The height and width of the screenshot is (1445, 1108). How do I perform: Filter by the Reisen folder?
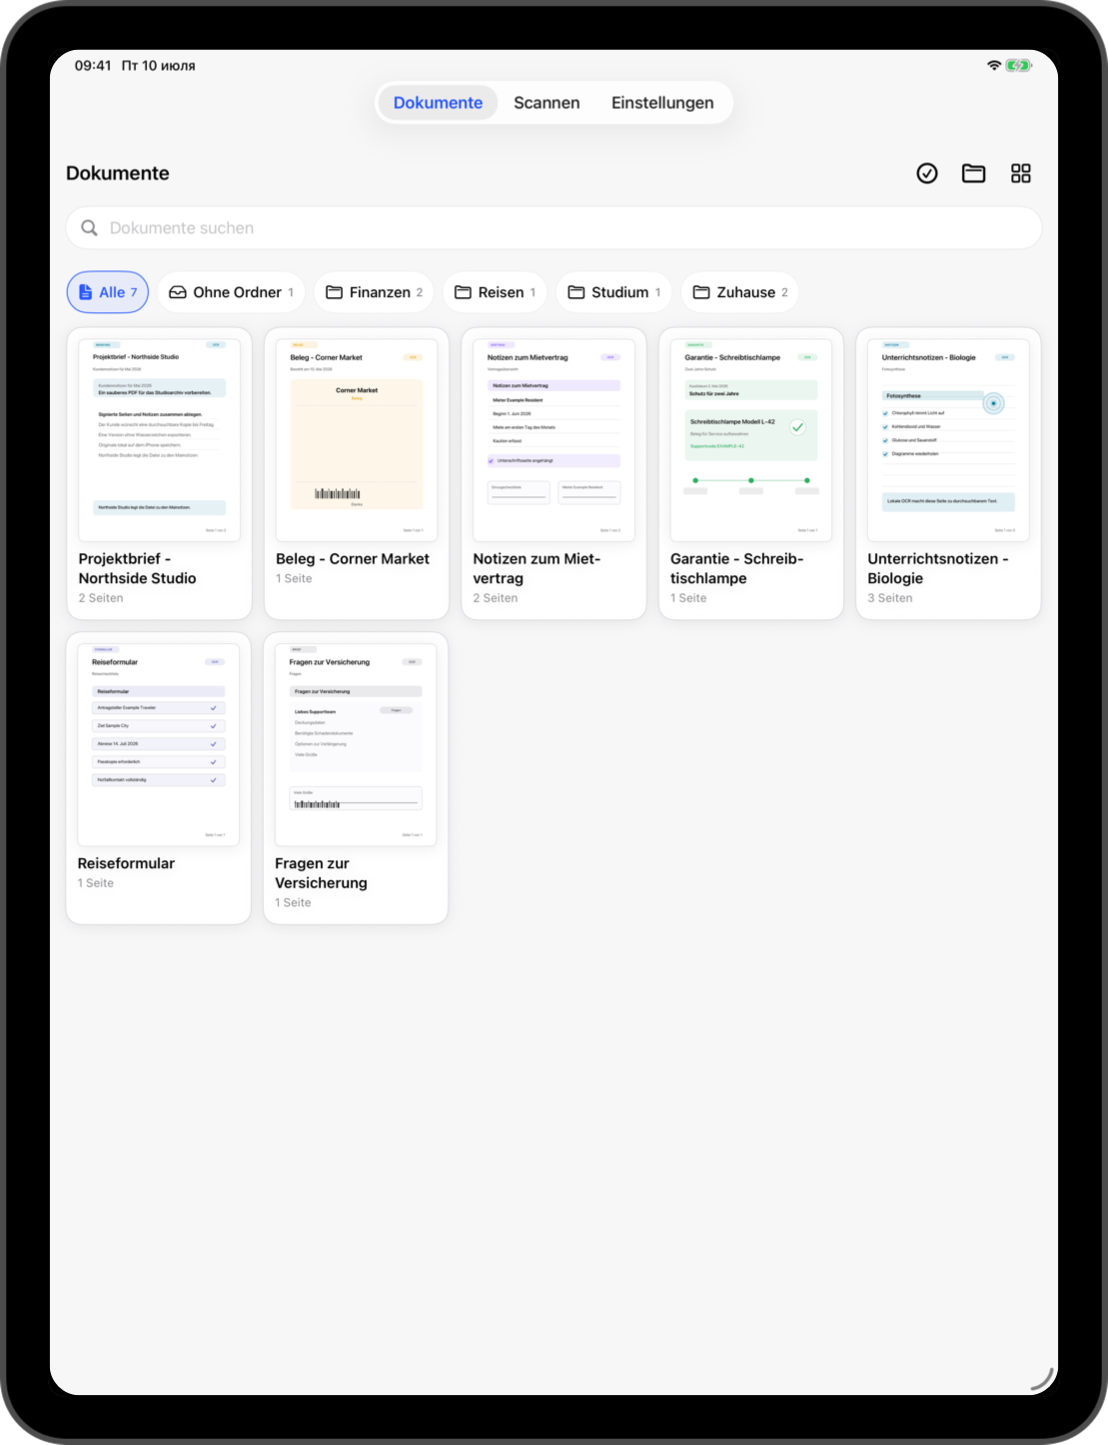[x=495, y=292]
